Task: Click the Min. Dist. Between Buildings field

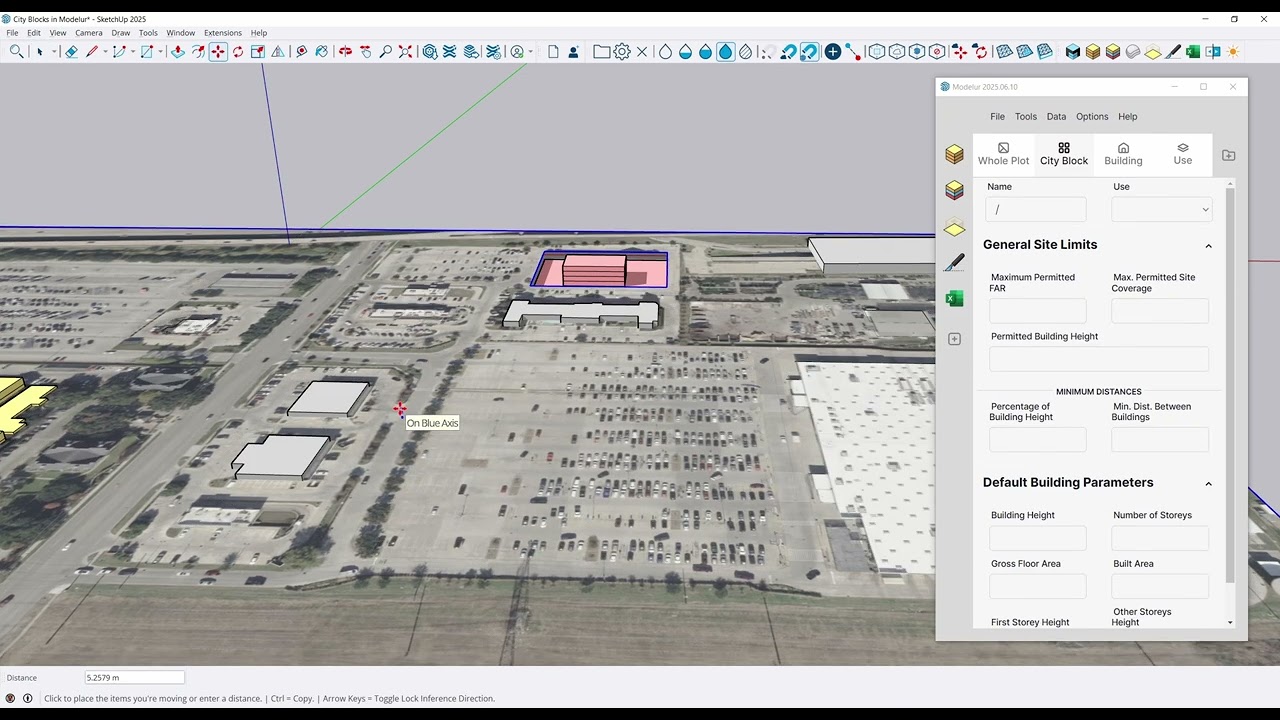Action: [1160, 439]
